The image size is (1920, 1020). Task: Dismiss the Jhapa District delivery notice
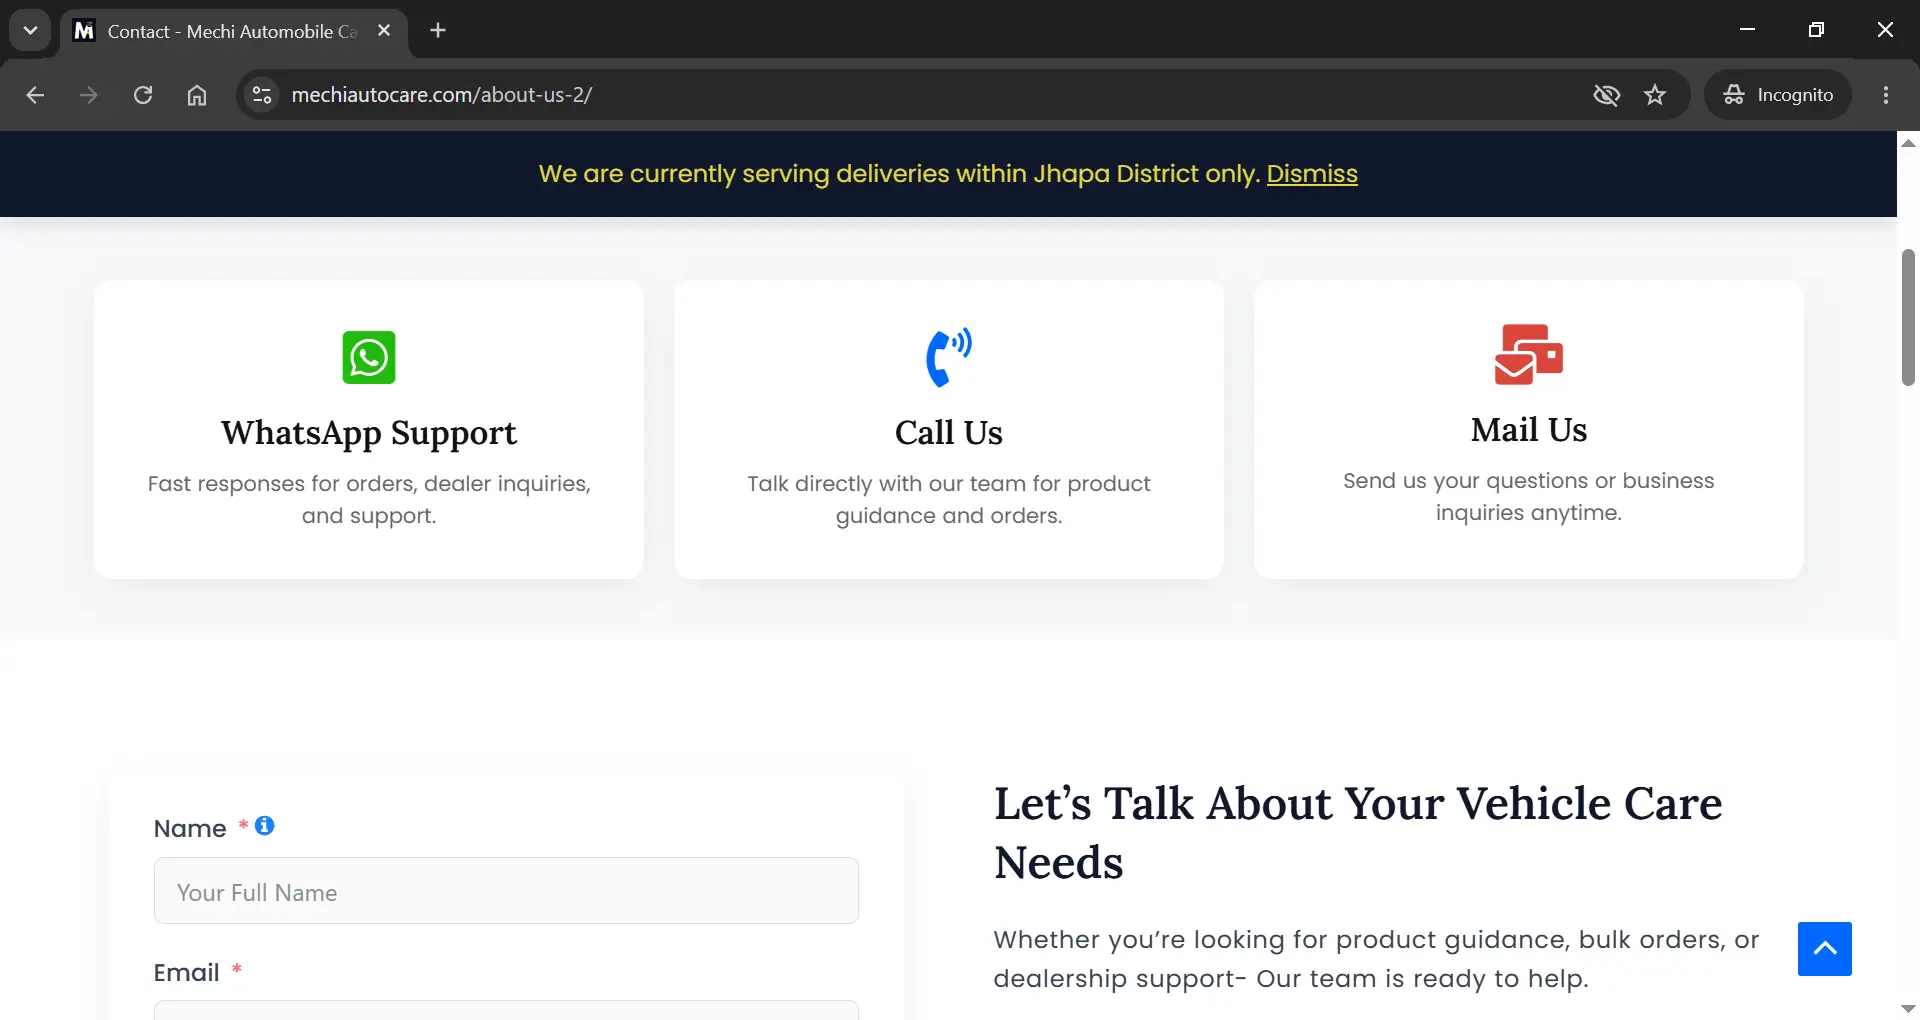point(1312,174)
